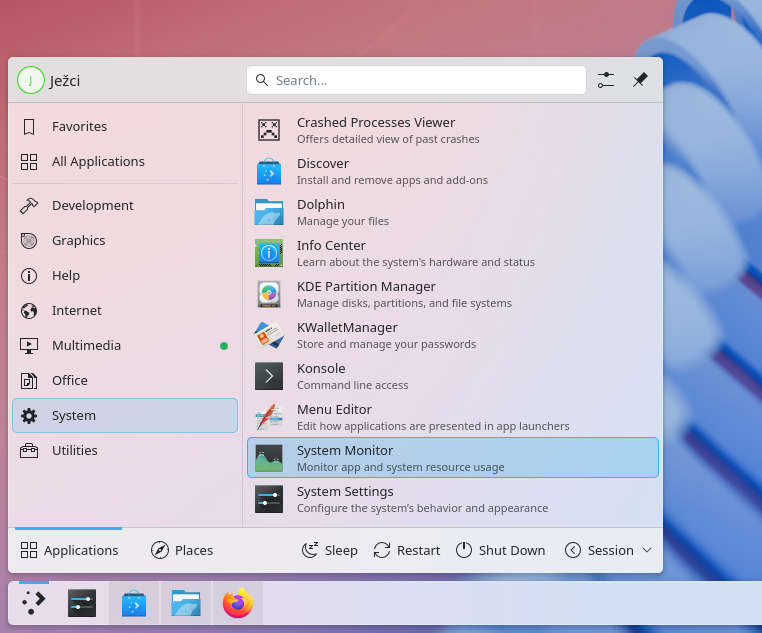Click 'Install and remove apps and add-ons'
This screenshot has width=762, height=633.
coord(392,180)
